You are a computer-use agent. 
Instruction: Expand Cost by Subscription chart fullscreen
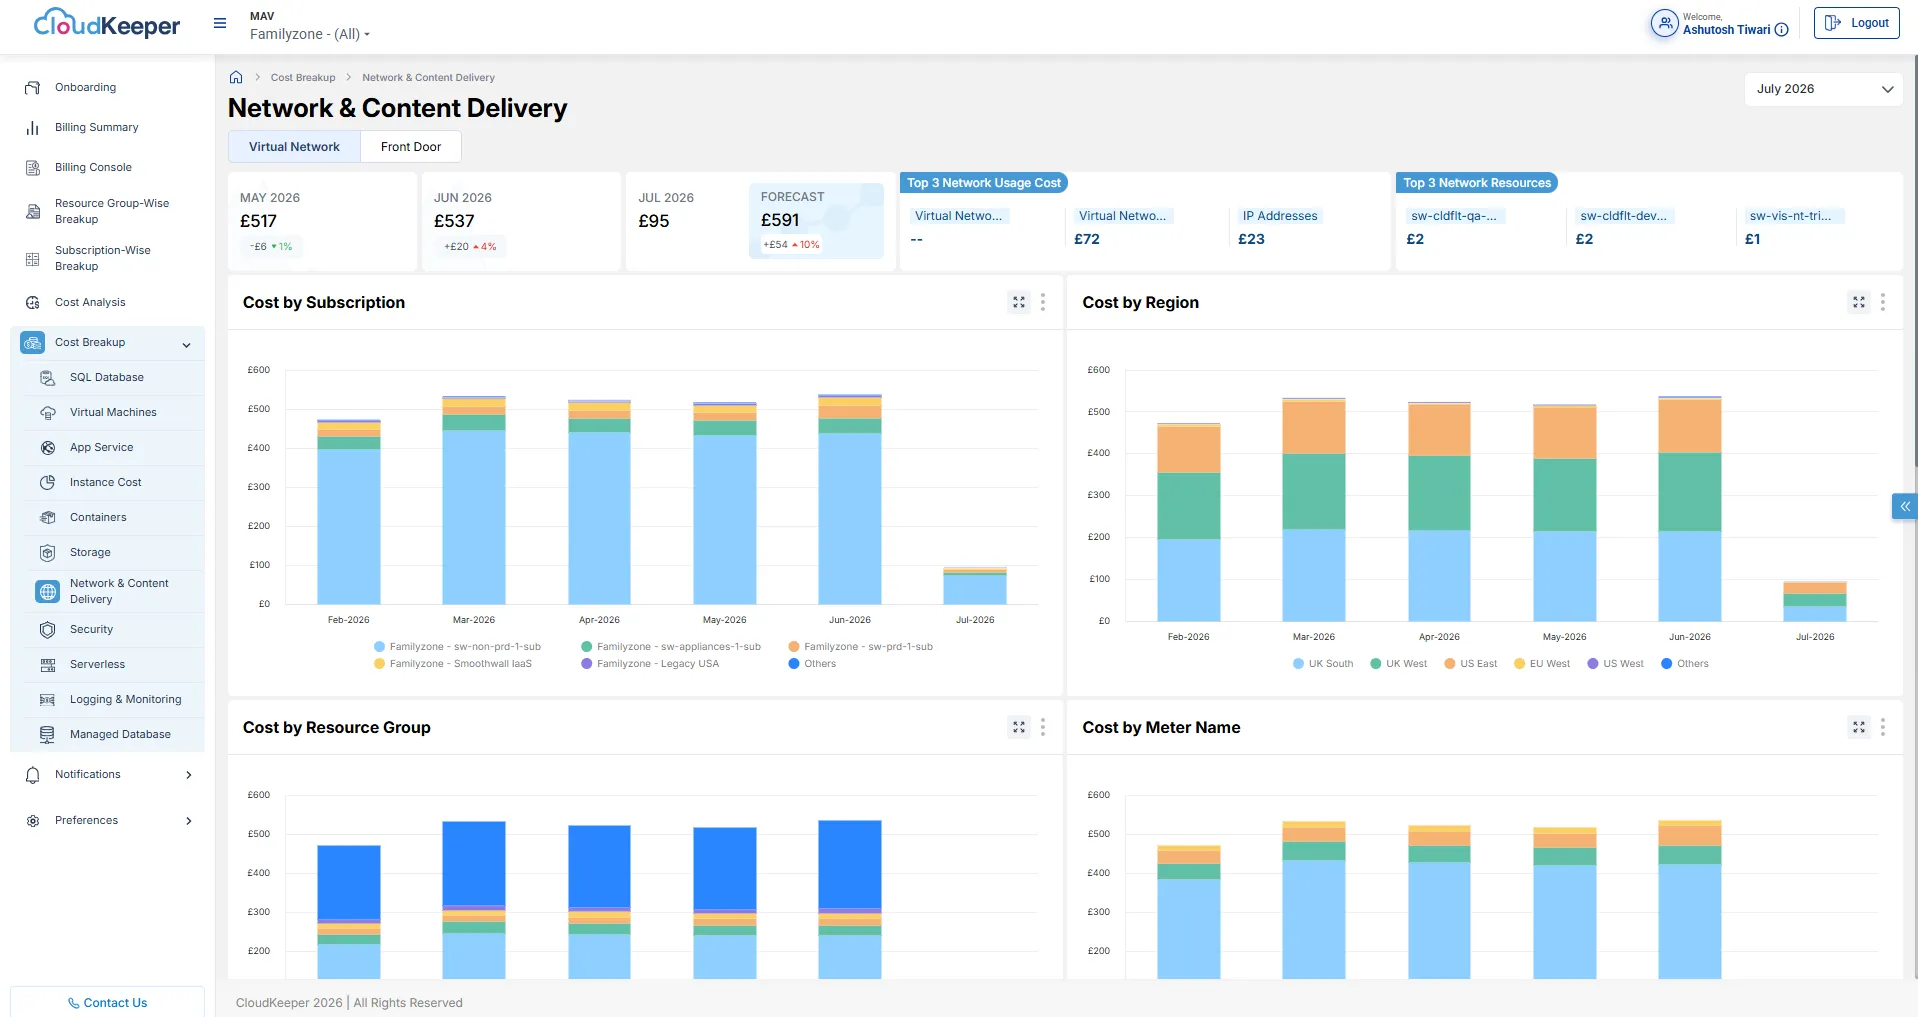[x=1019, y=302]
